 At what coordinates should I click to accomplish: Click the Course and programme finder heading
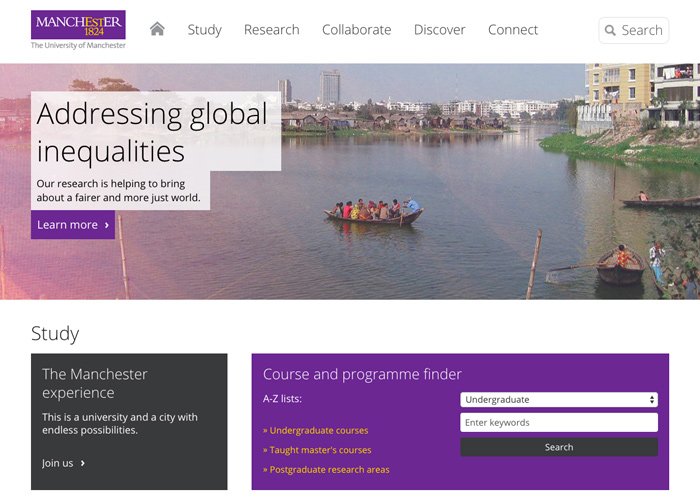pyautogui.click(x=362, y=374)
